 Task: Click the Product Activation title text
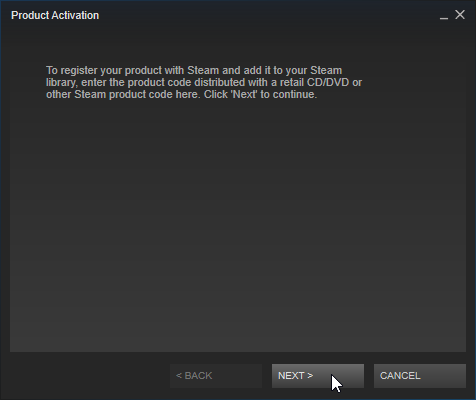click(55, 15)
